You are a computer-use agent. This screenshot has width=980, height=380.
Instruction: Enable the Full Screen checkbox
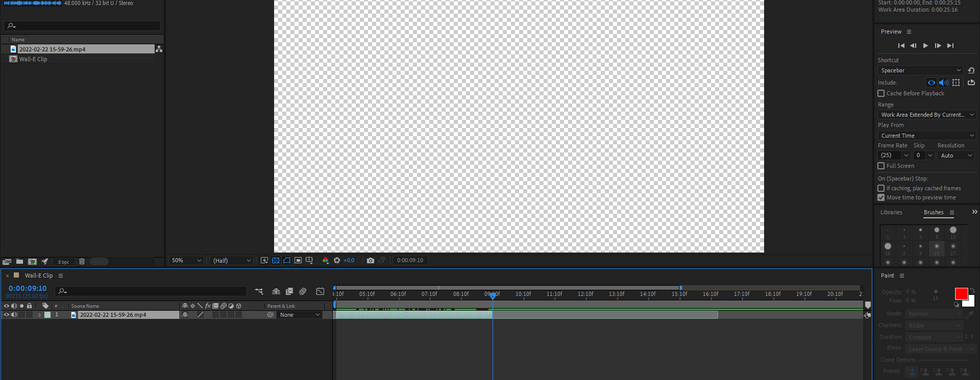click(881, 166)
